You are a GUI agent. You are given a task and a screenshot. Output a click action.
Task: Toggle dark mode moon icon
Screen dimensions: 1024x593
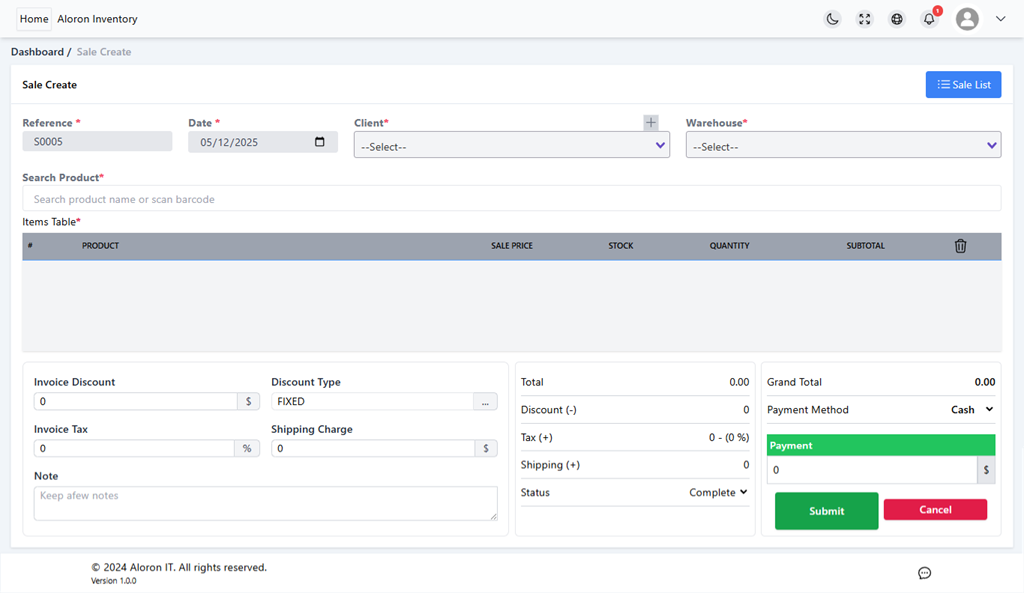[x=832, y=19]
